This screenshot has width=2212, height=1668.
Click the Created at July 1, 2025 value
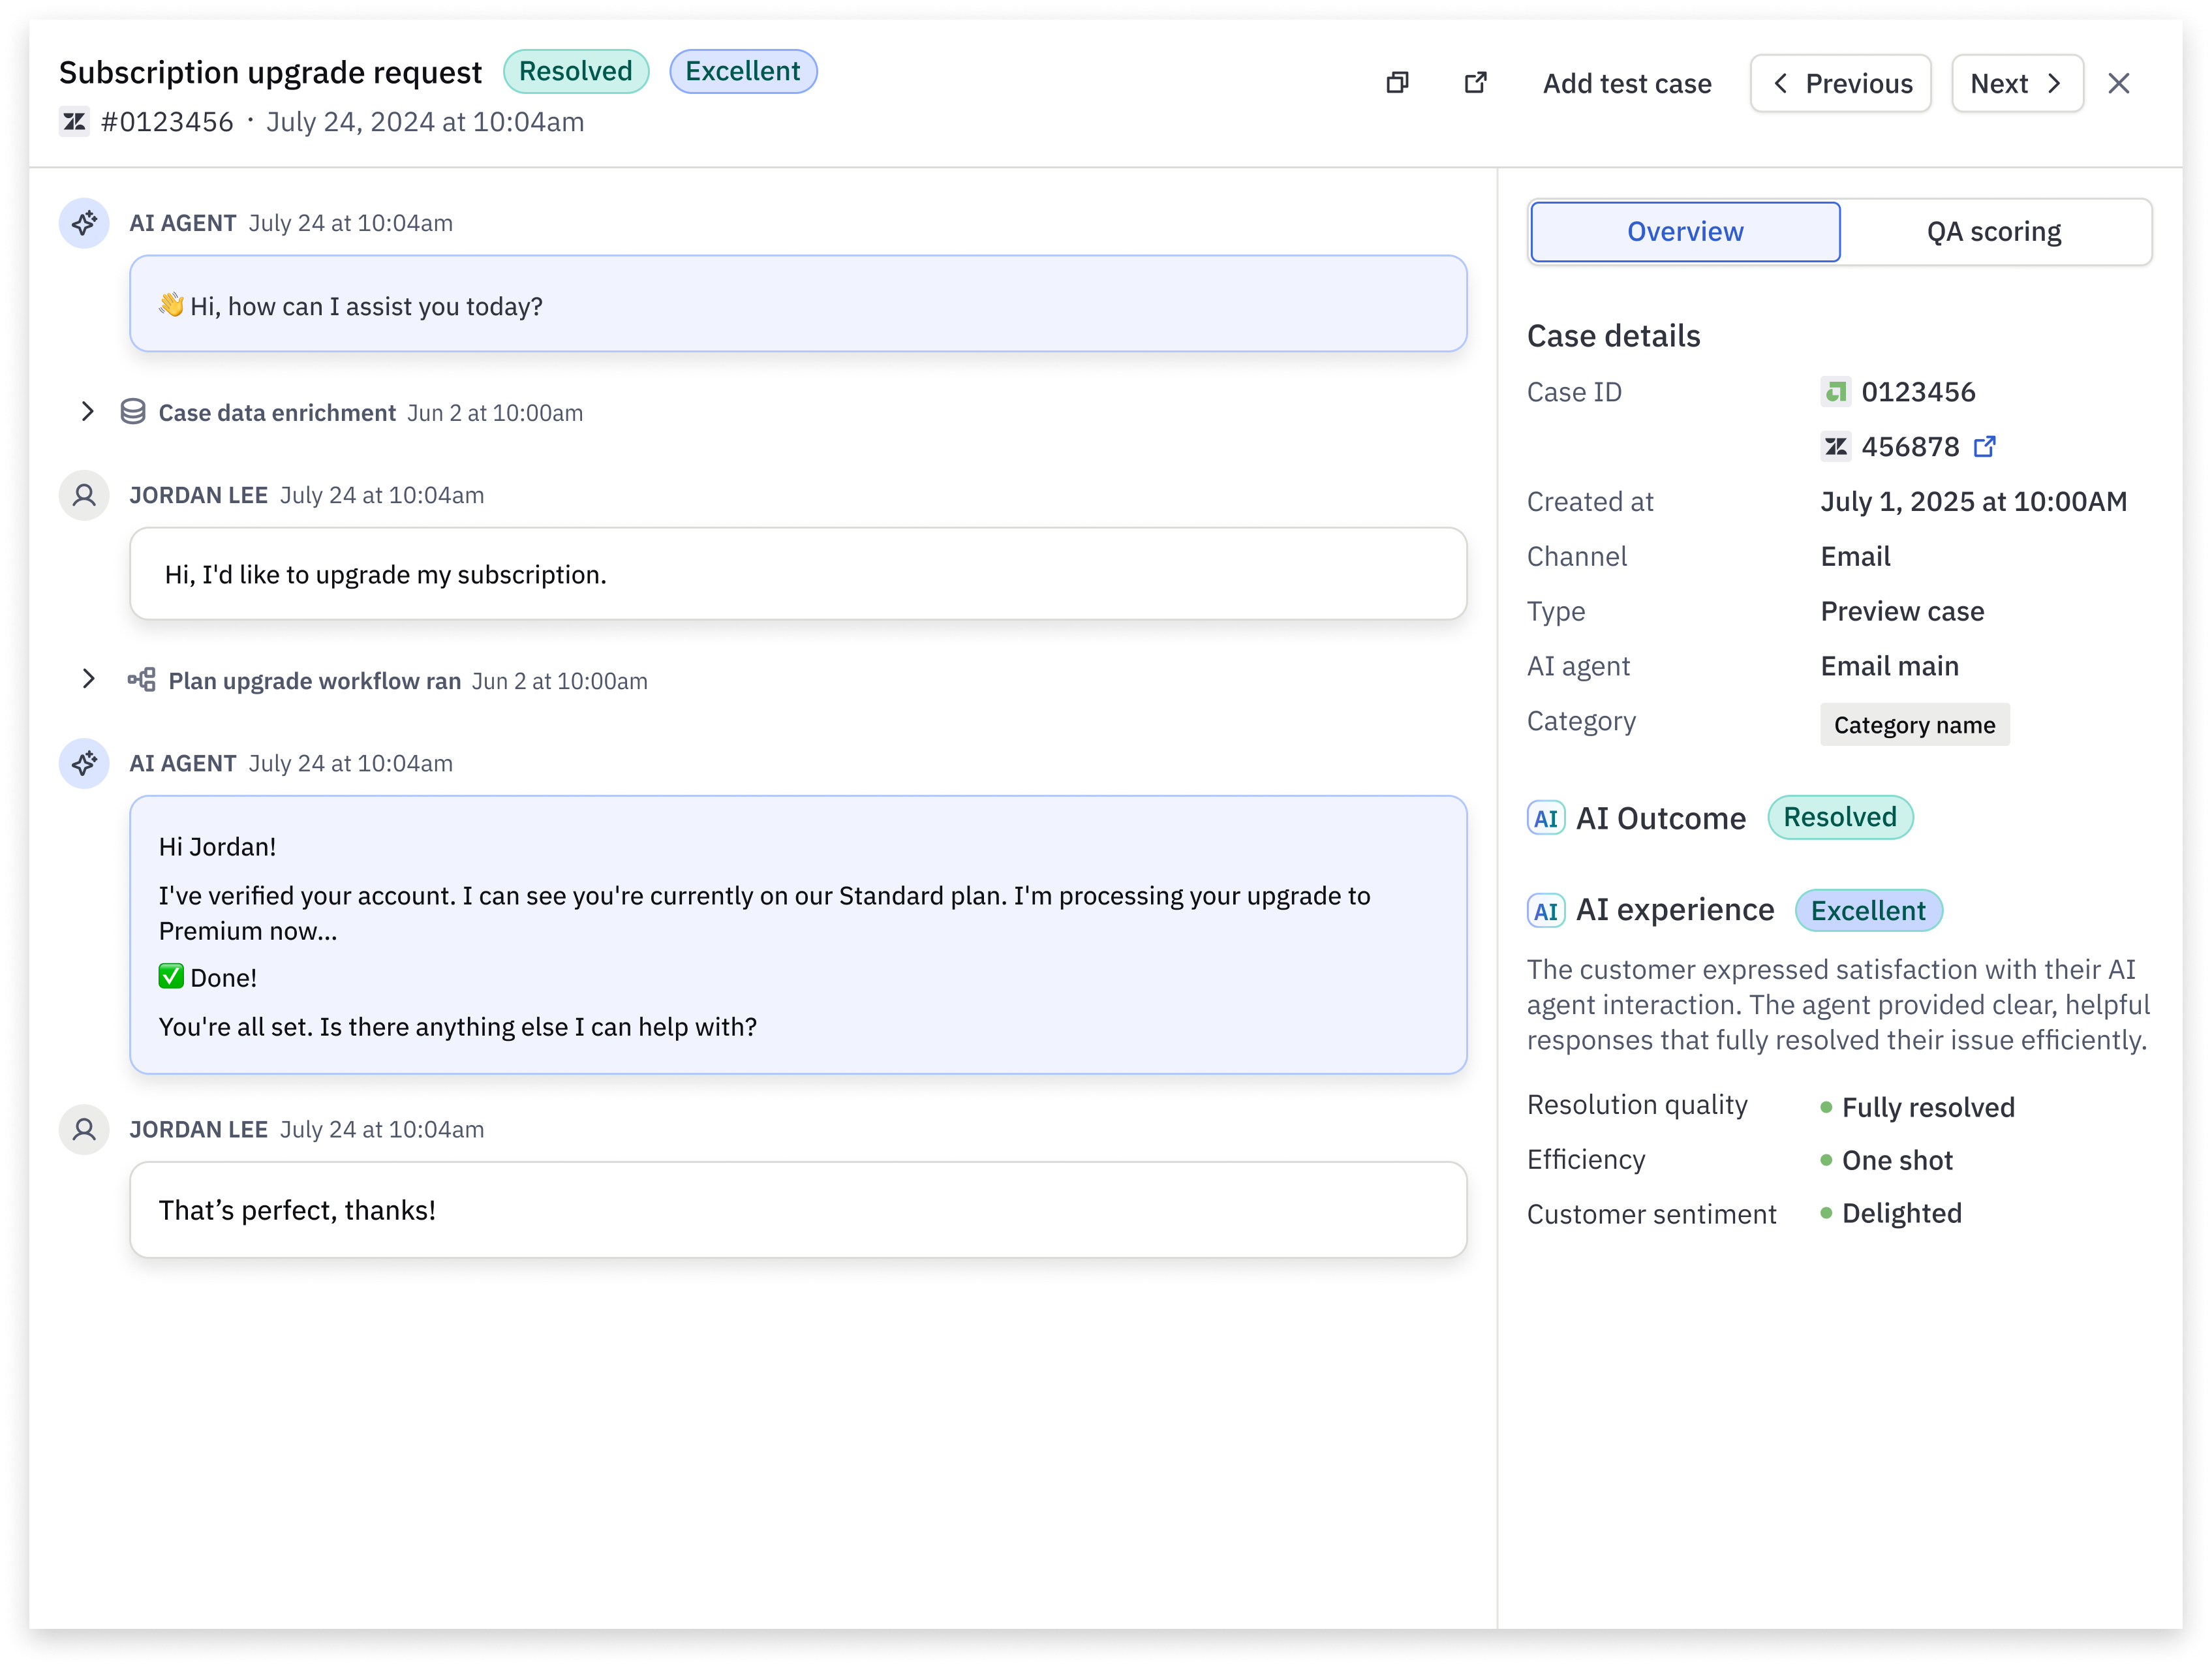(1974, 501)
